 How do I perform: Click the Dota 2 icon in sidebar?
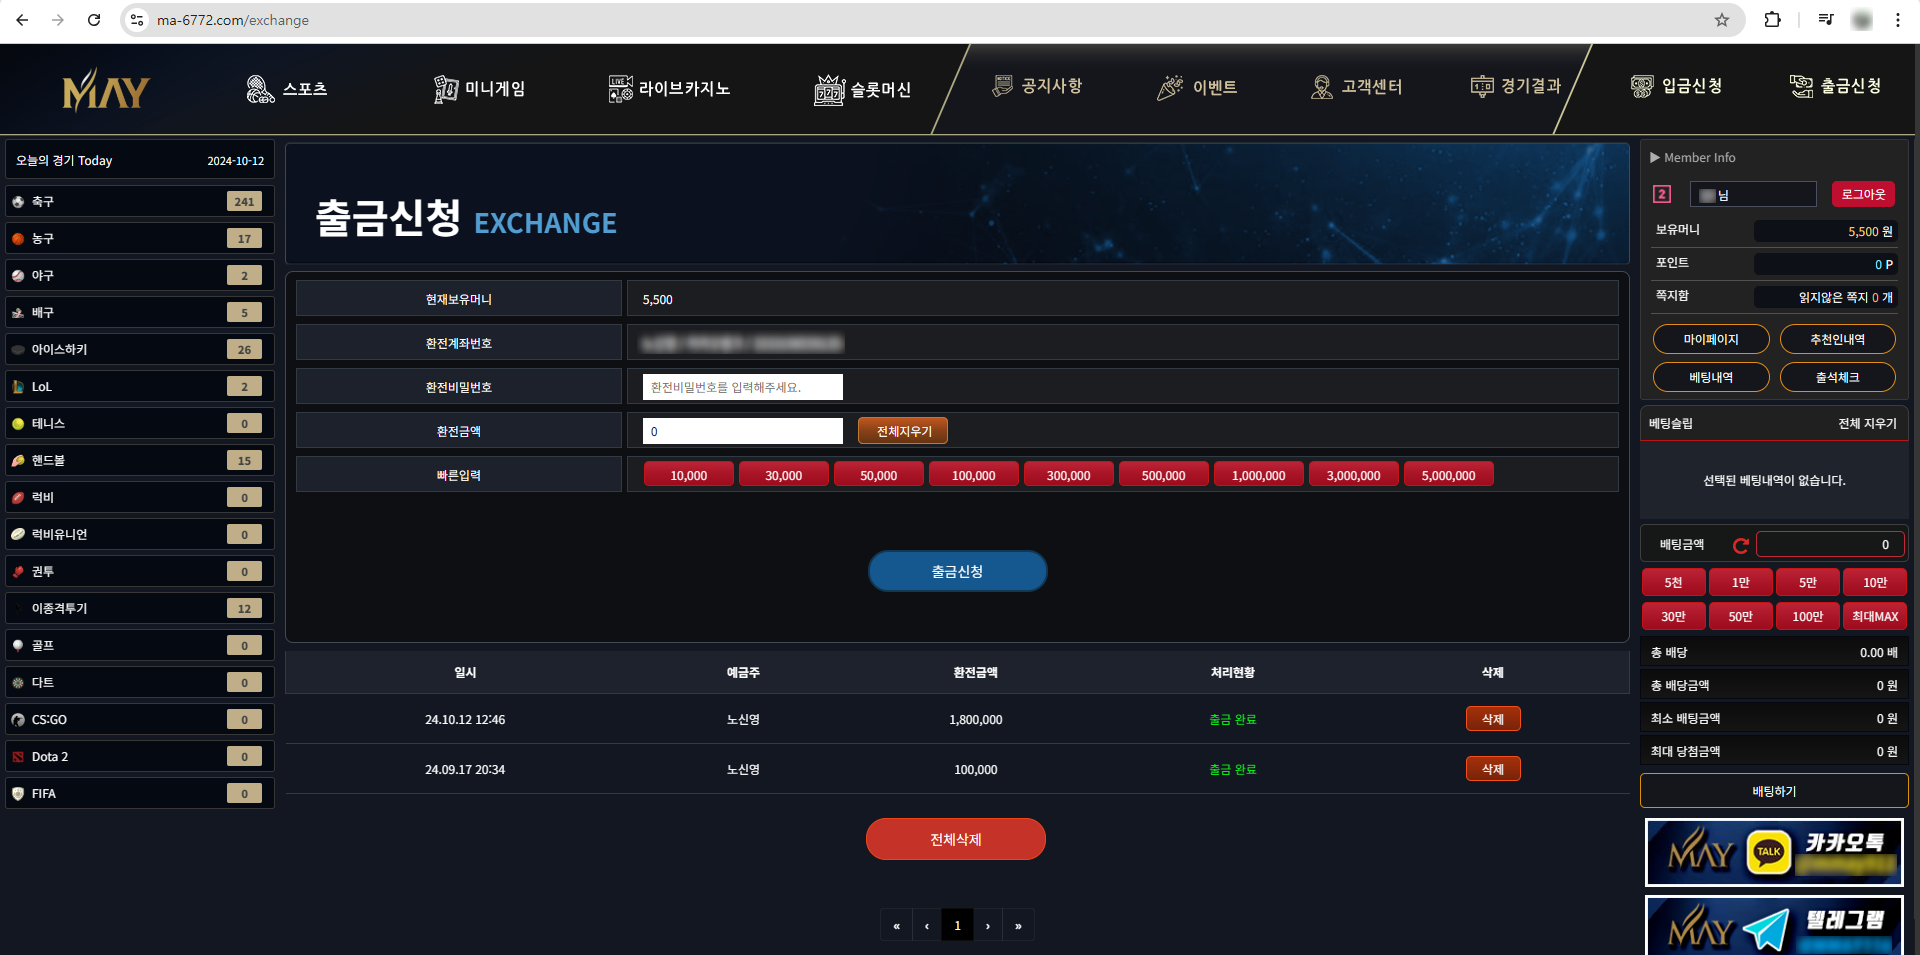pyautogui.click(x=18, y=757)
